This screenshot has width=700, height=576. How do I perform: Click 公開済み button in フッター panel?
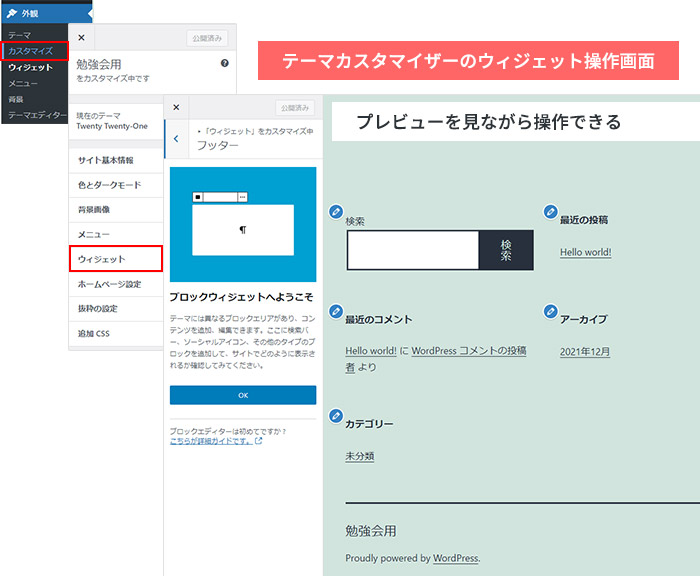(x=295, y=108)
